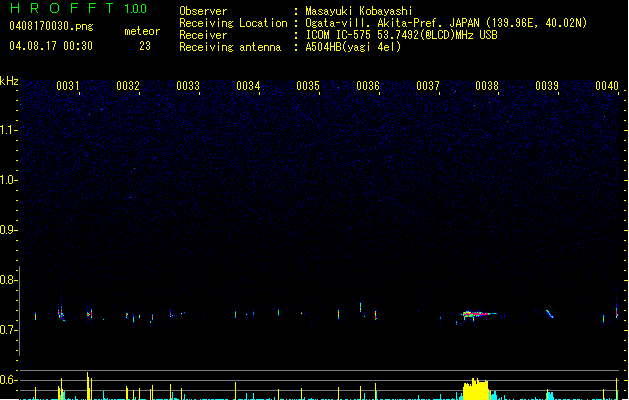629x400 pixels.
Task: Click the 0.6 kHz axis label
Action: point(9,380)
